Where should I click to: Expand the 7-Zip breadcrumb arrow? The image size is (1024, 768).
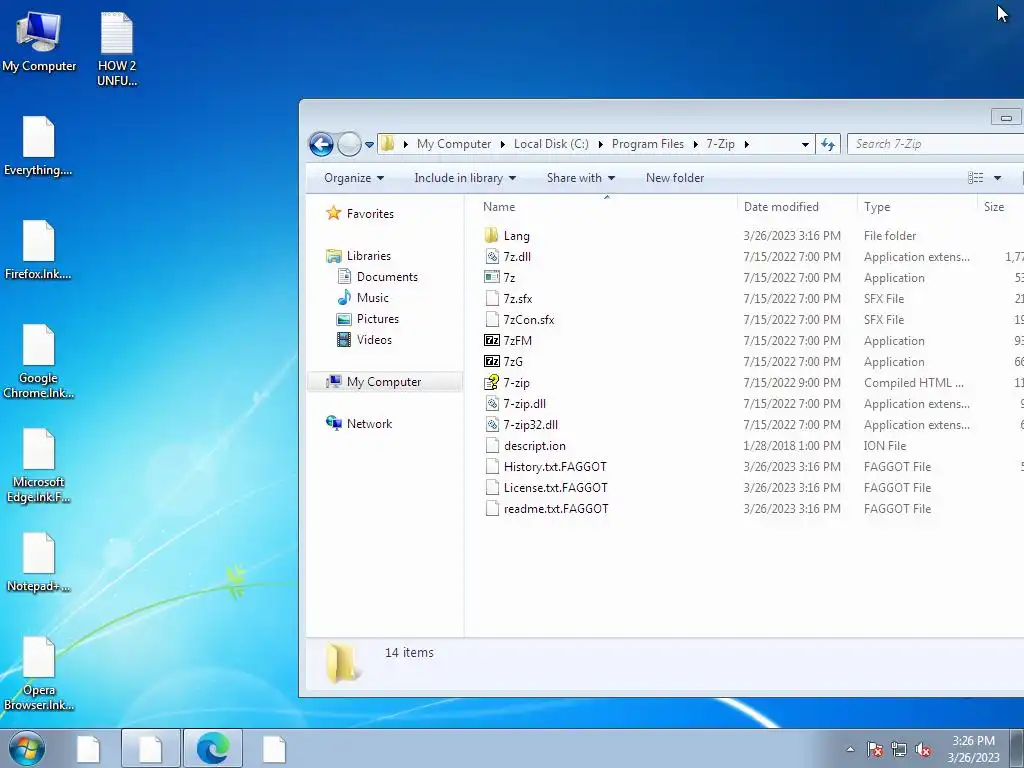pyautogui.click(x=746, y=144)
